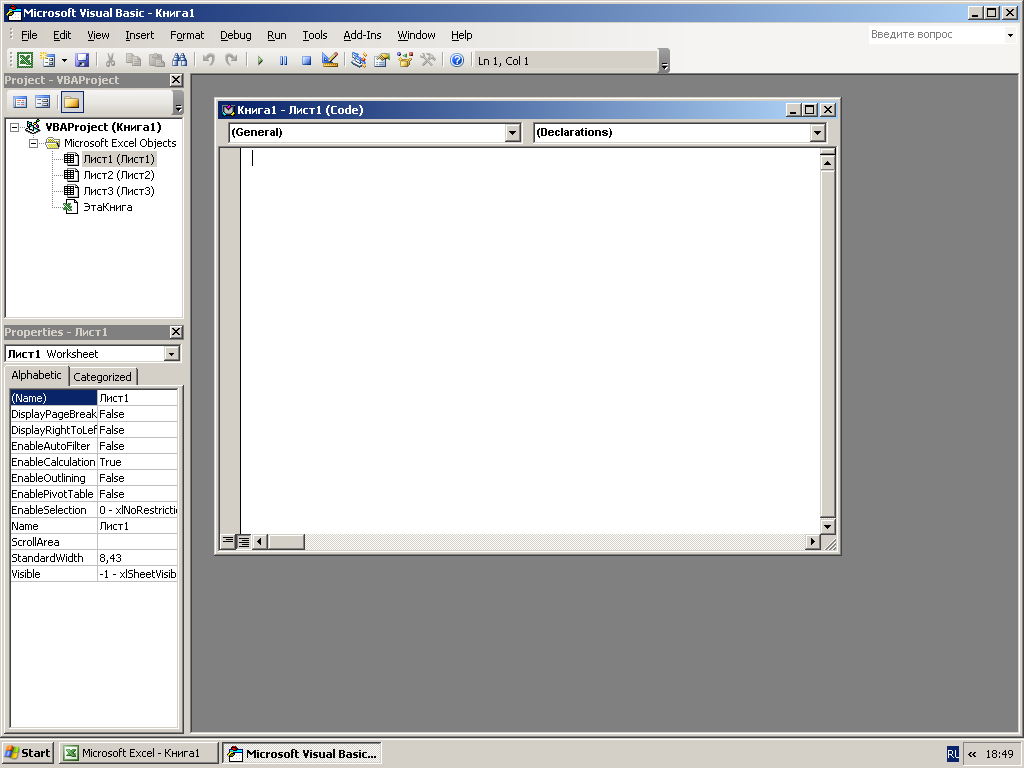Open Properties Window toolbar icon

click(x=382, y=60)
